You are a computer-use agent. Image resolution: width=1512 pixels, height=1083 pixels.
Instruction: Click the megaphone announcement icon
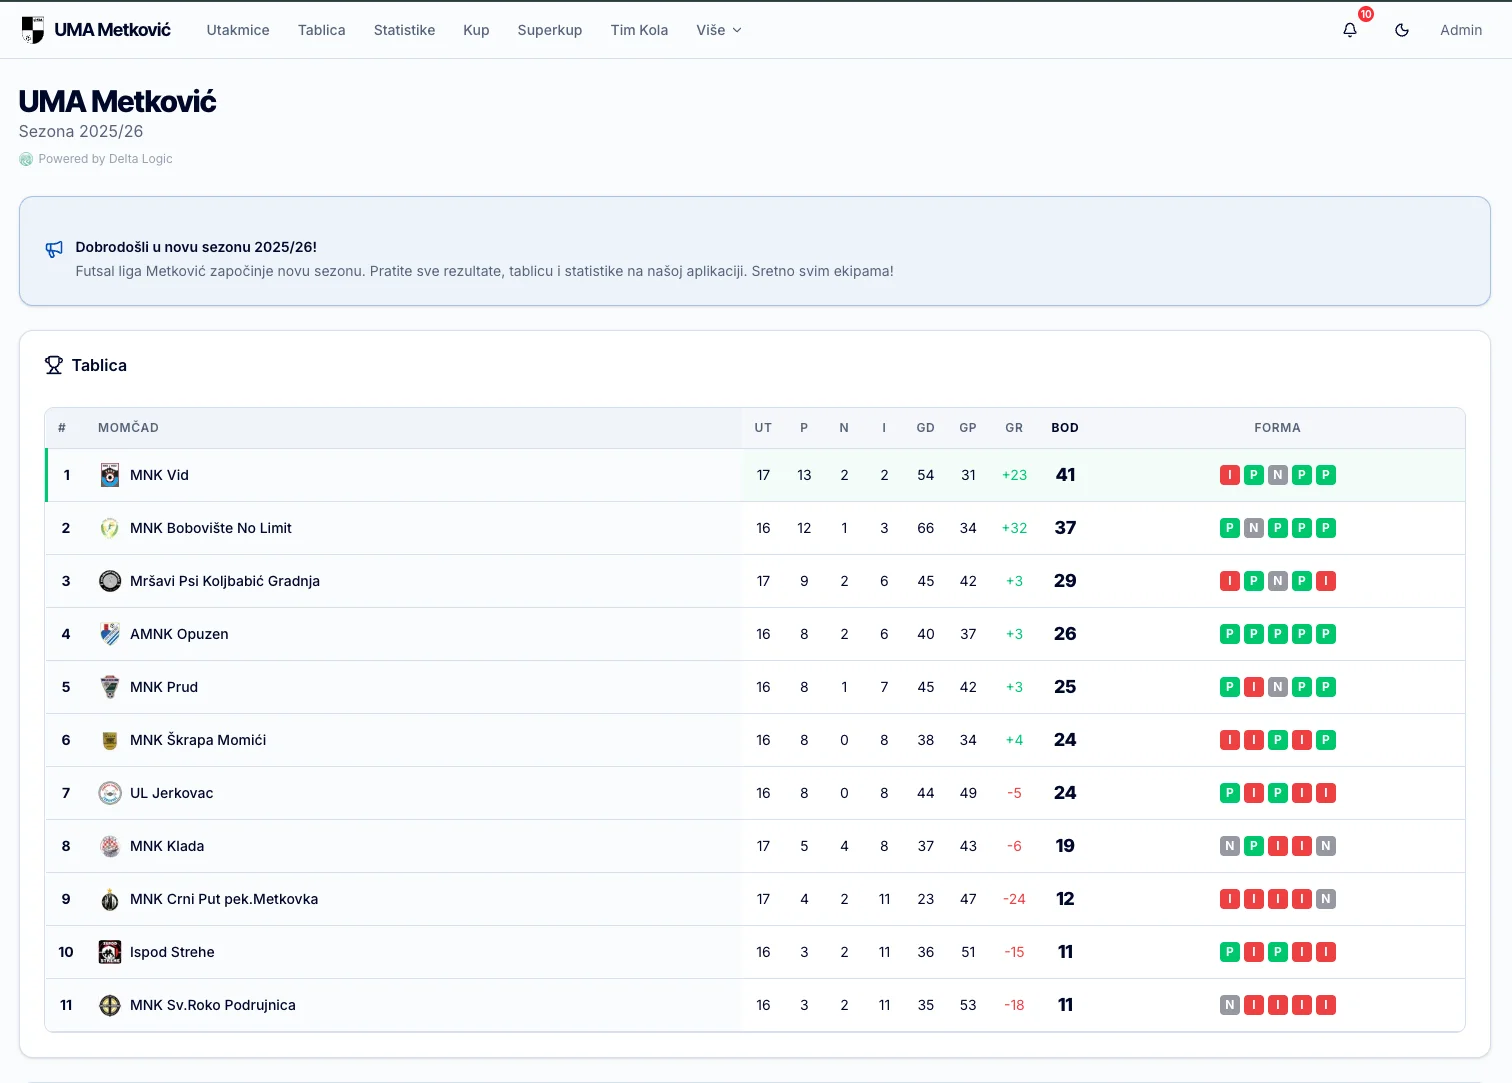point(54,249)
